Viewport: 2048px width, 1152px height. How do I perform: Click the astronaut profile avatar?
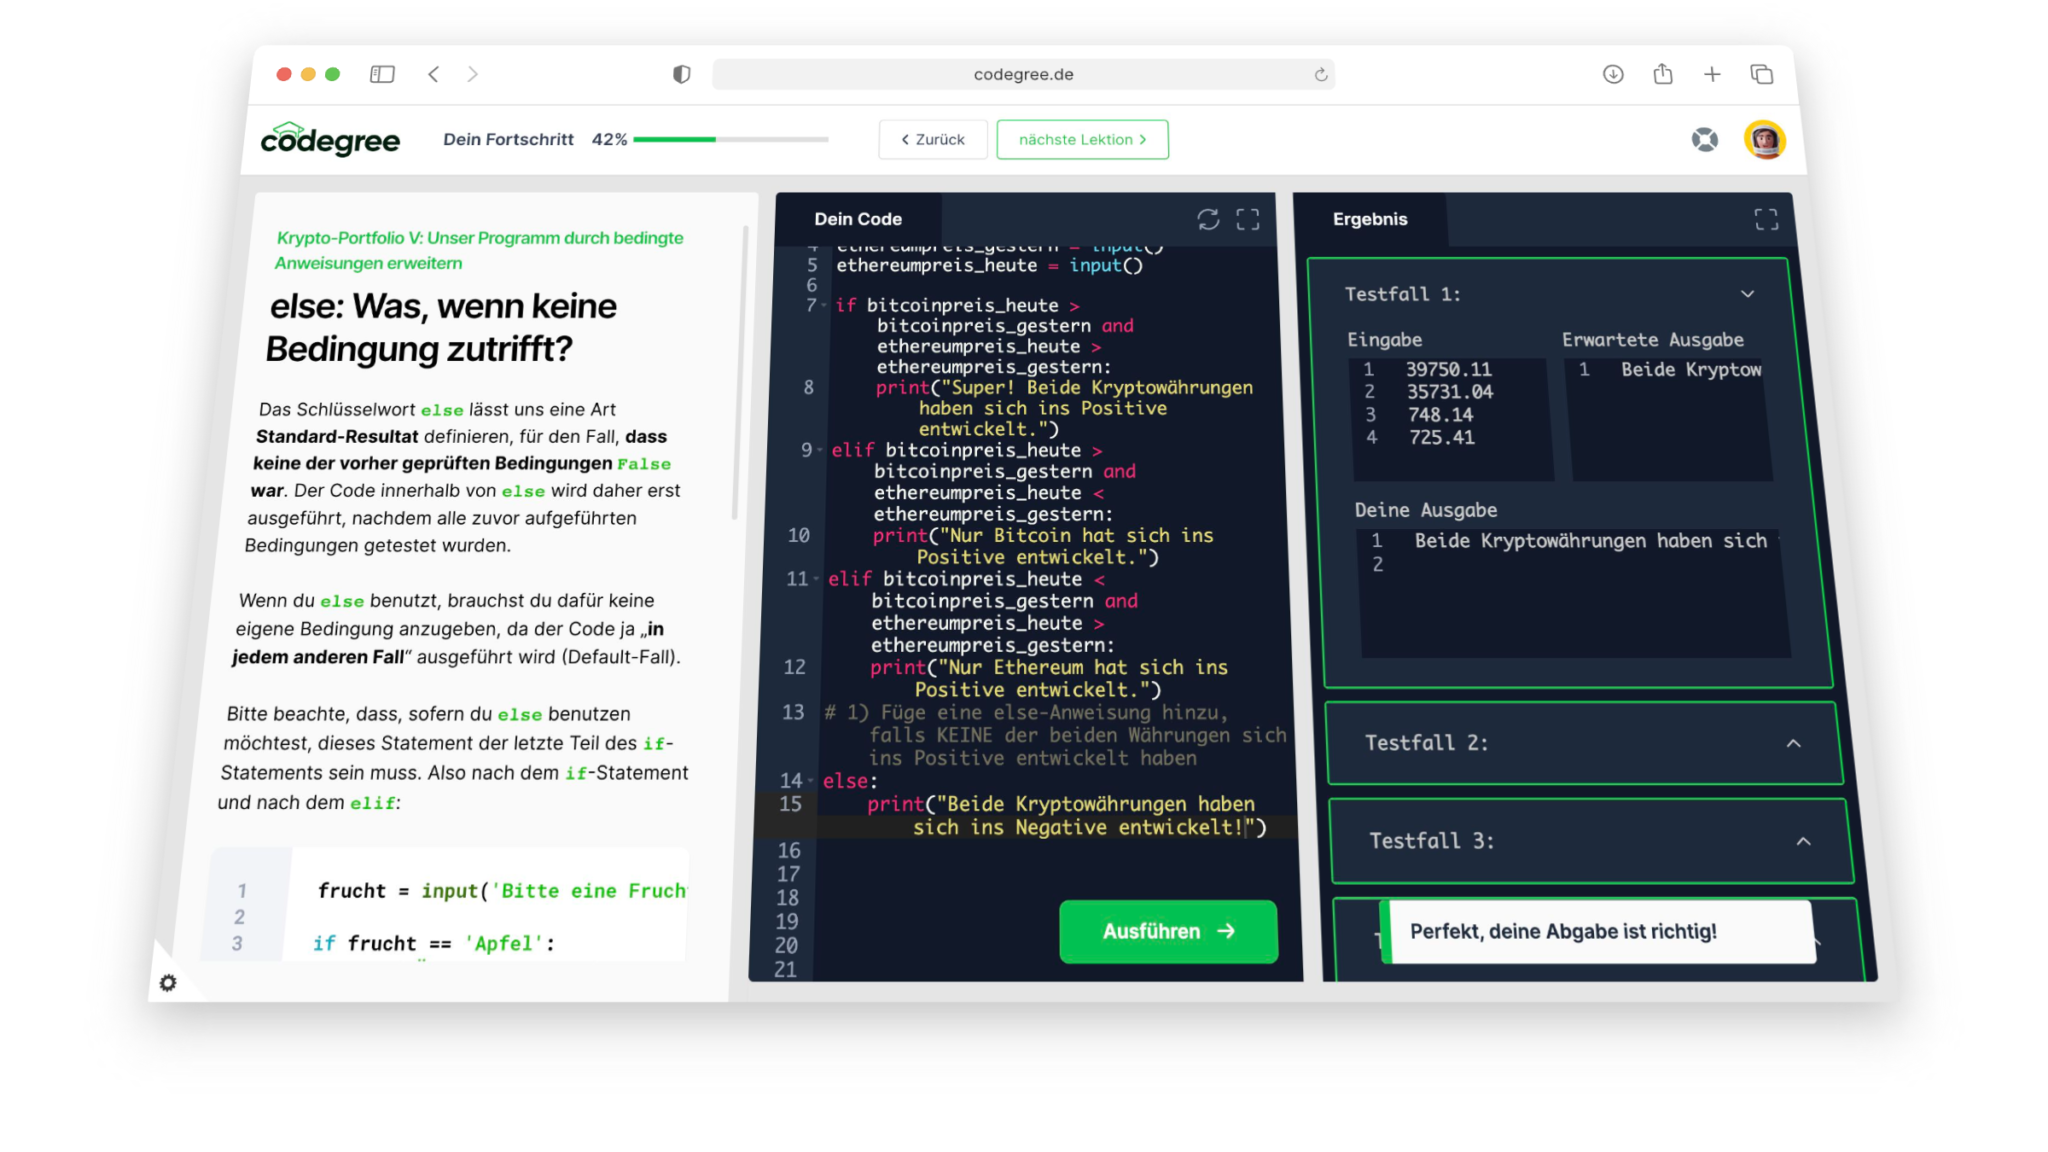coord(1766,140)
